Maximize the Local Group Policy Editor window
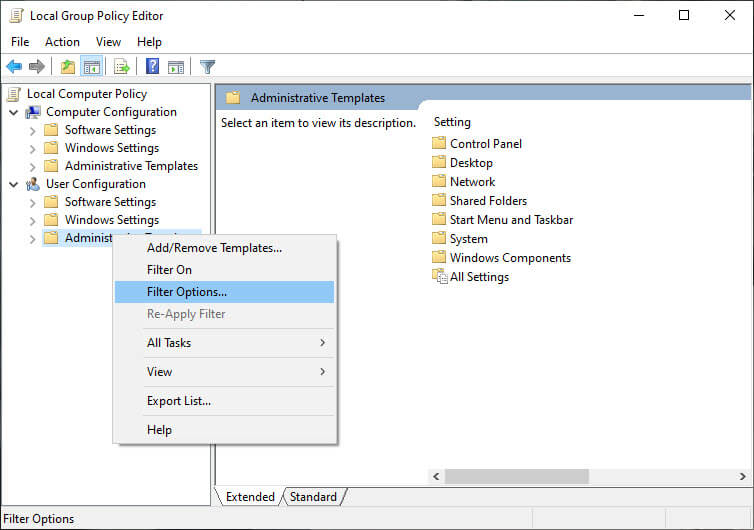 coord(684,15)
